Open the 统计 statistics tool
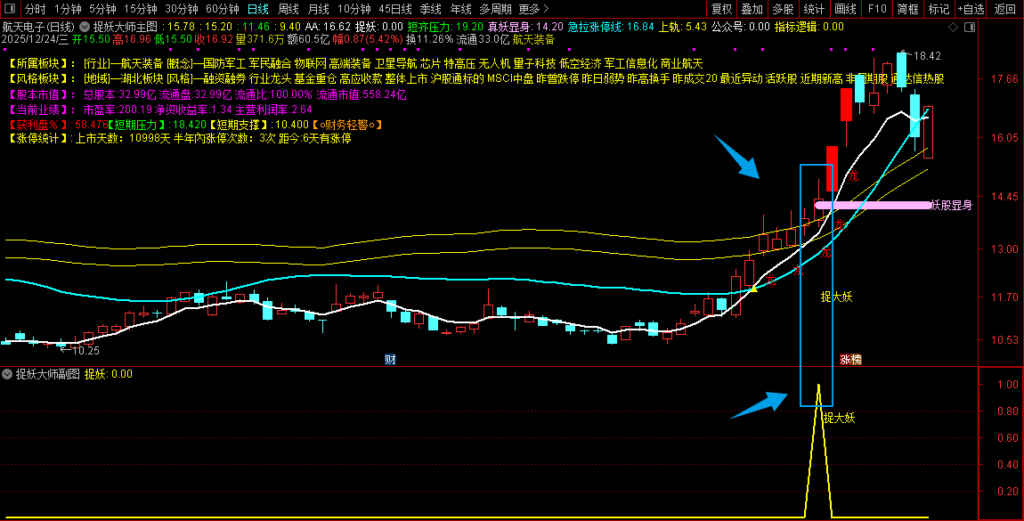 click(x=814, y=9)
